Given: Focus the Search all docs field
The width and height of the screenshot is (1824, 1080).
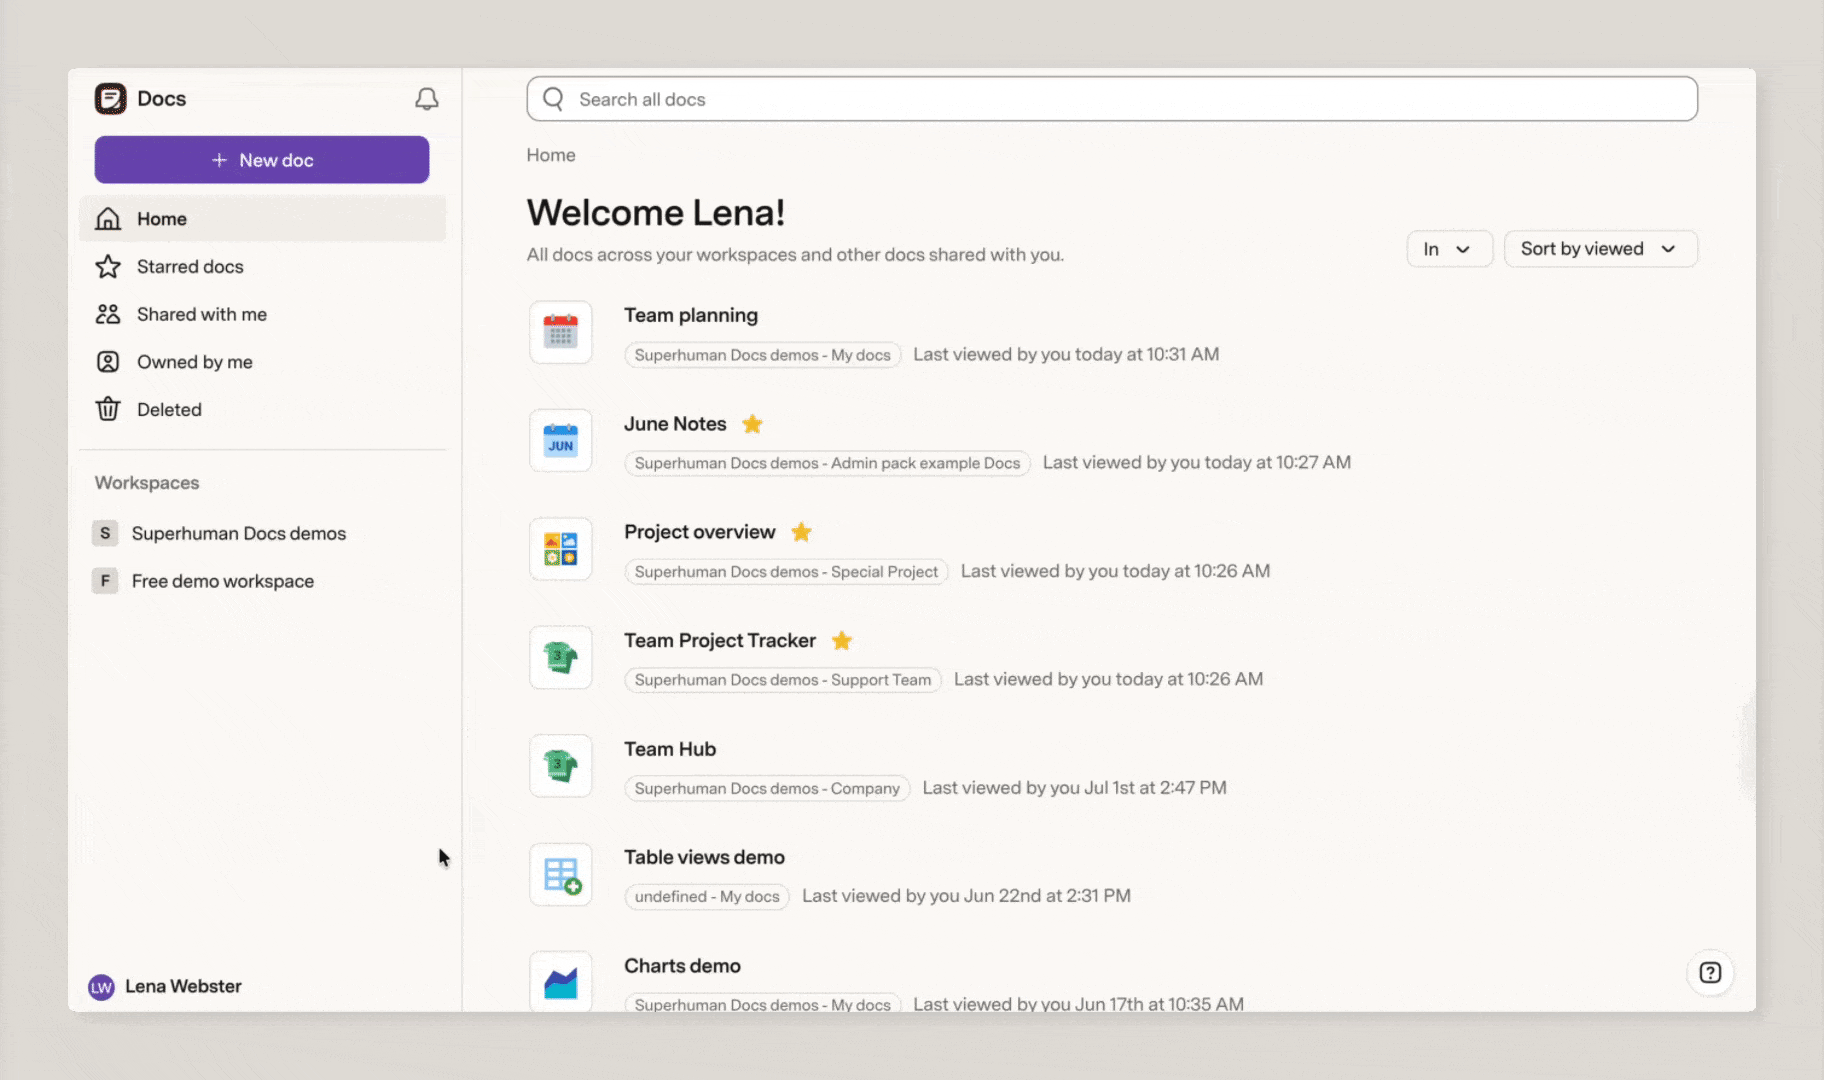Looking at the screenshot, I should (x=1112, y=99).
